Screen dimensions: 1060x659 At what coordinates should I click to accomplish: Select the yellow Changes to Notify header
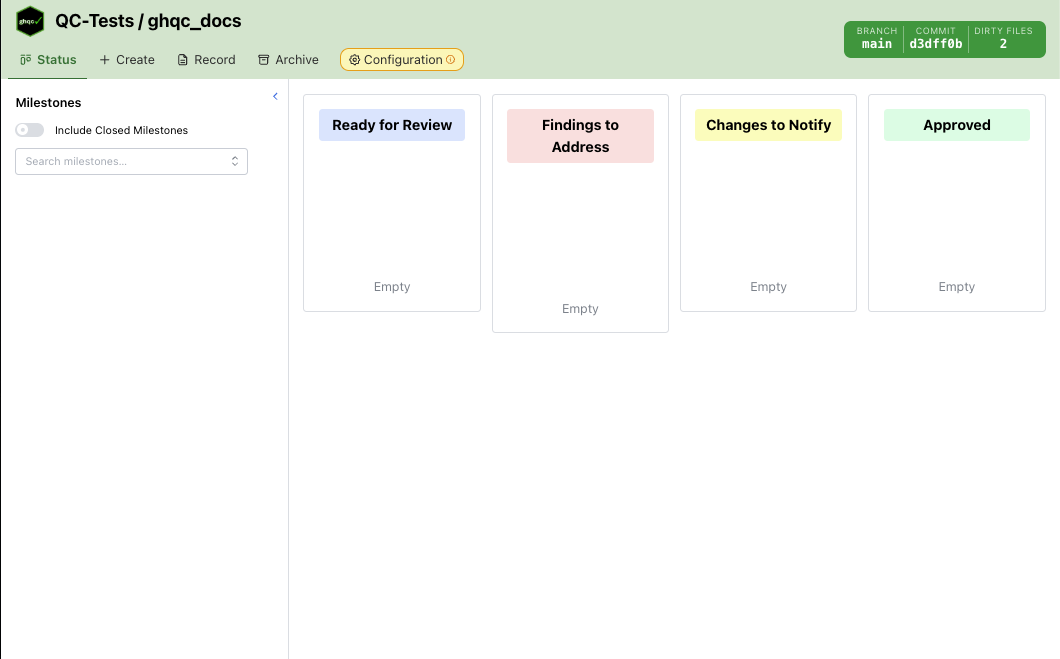click(x=768, y=125)
